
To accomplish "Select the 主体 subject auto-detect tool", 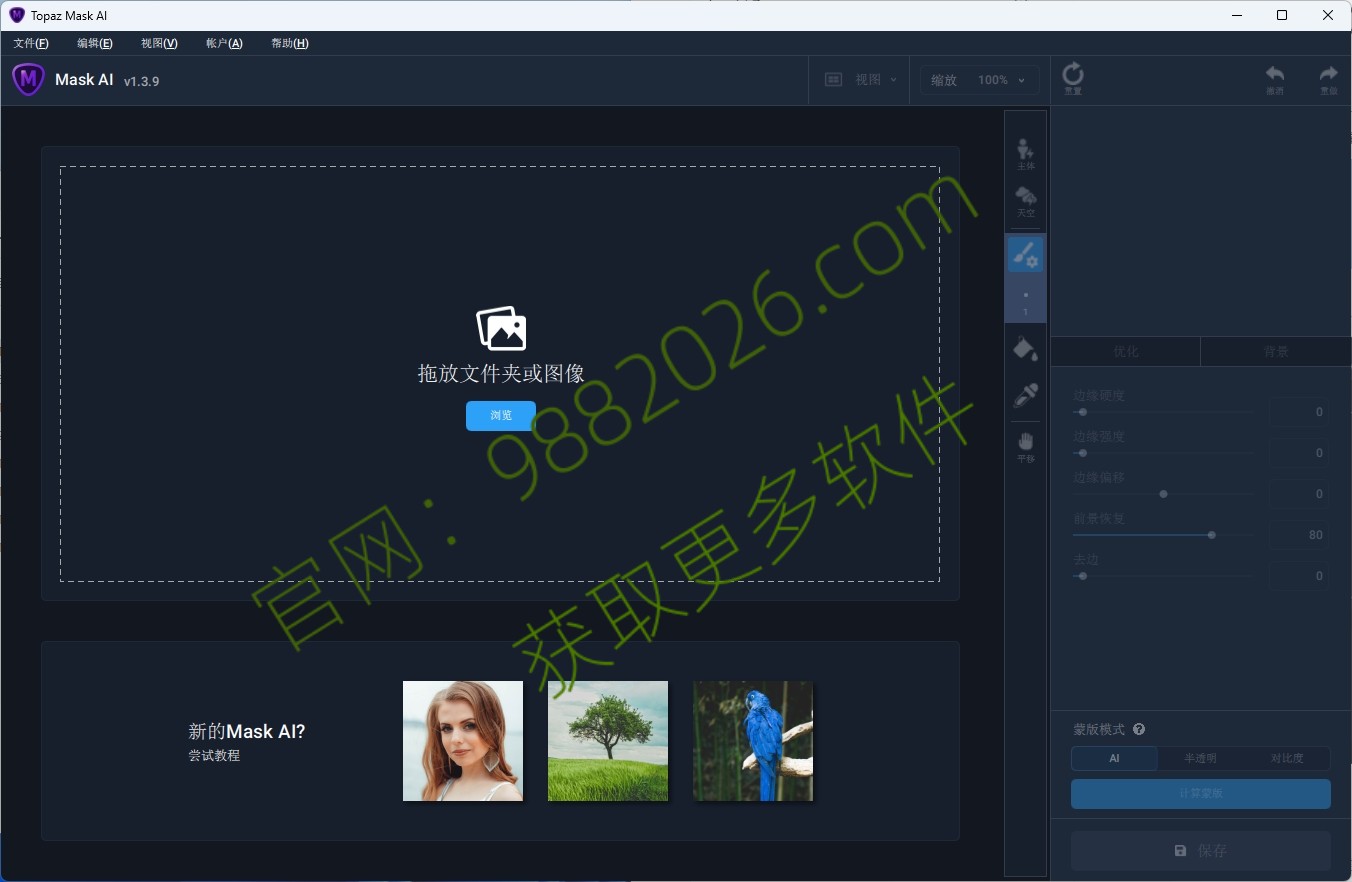I will coord(1025,155).
